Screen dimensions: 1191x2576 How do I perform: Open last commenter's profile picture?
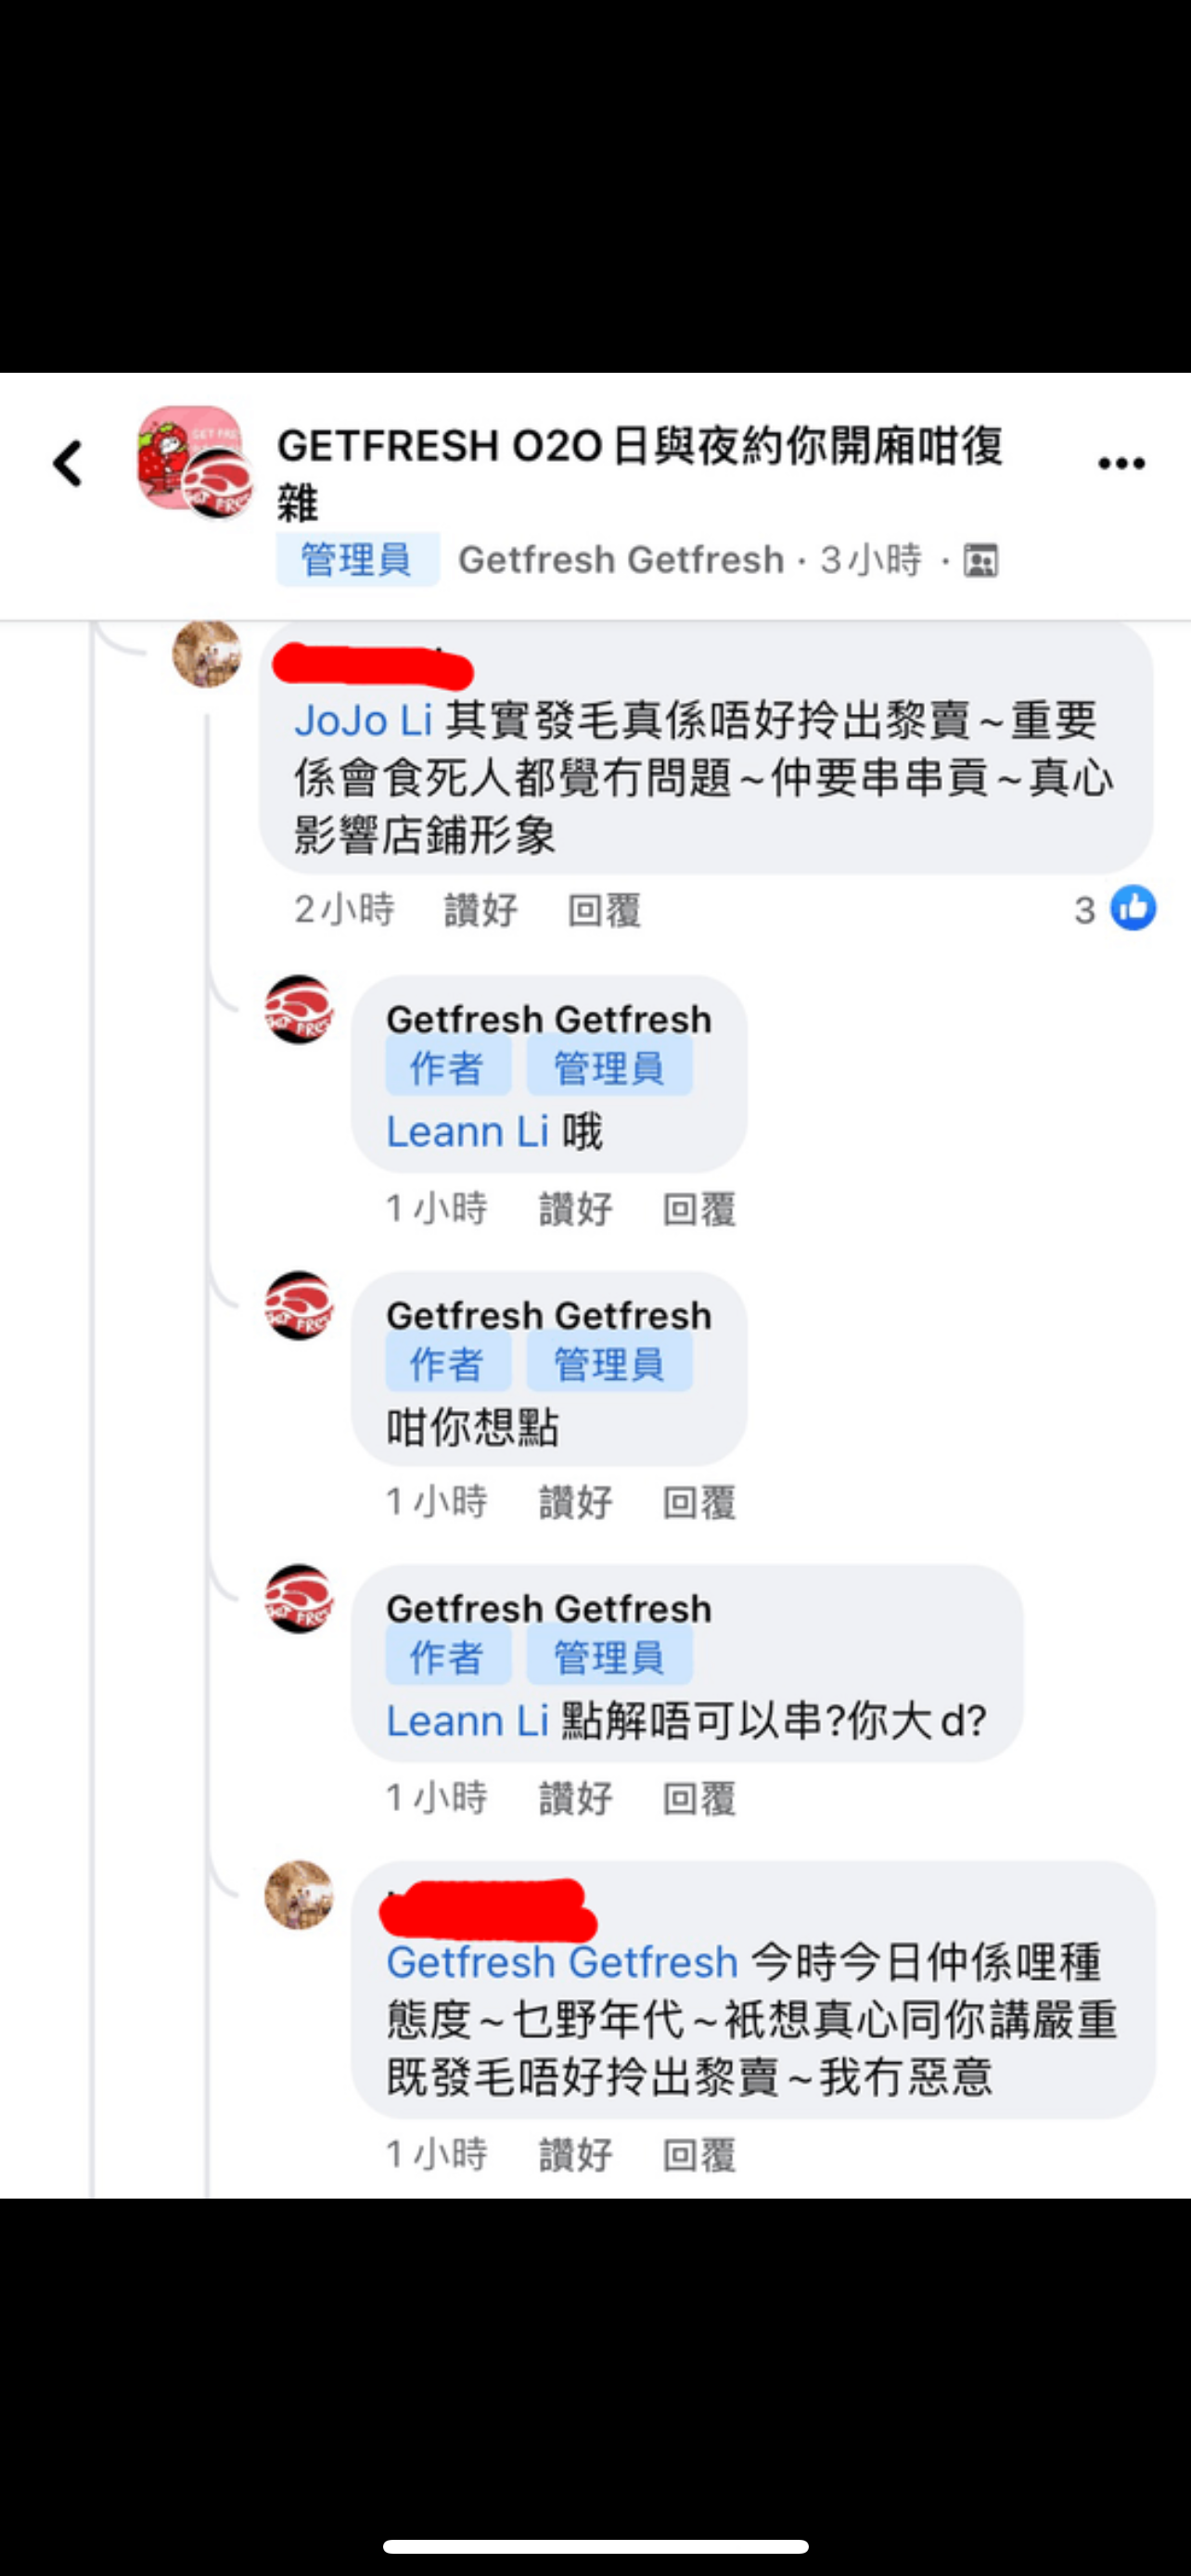point(299,1895)
